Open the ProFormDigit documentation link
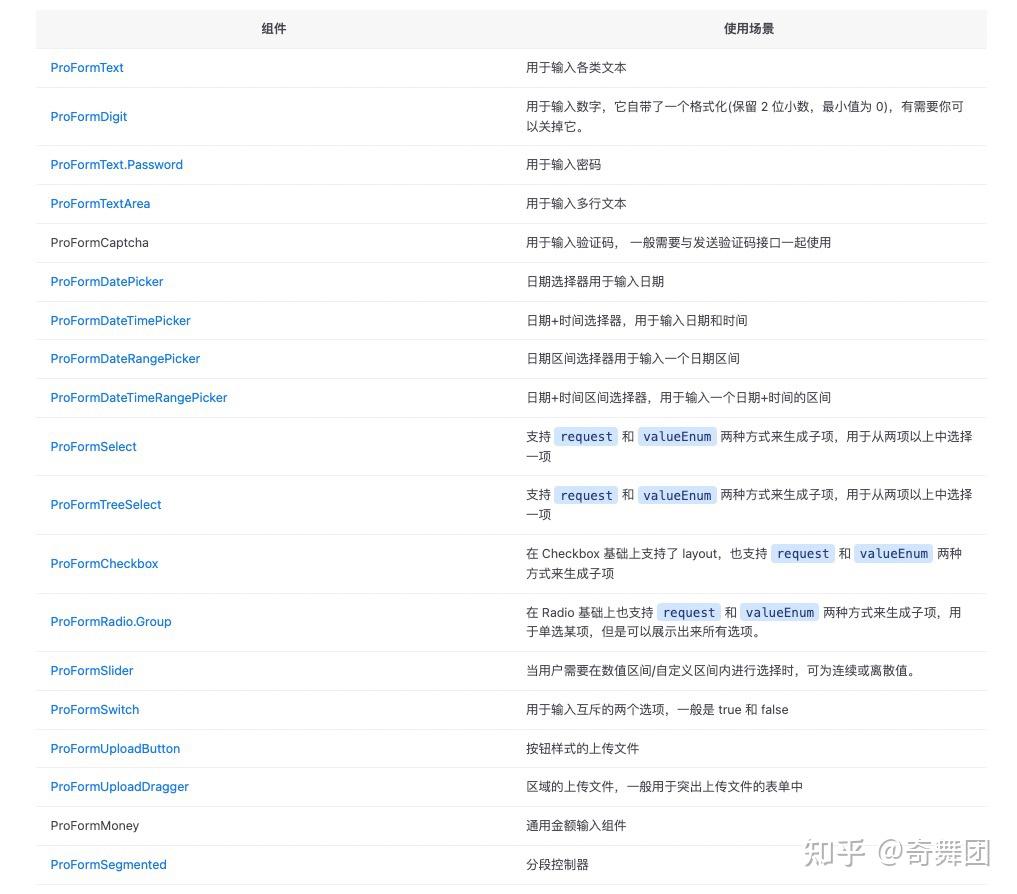 pyautogui.click(x=89, y=116)
